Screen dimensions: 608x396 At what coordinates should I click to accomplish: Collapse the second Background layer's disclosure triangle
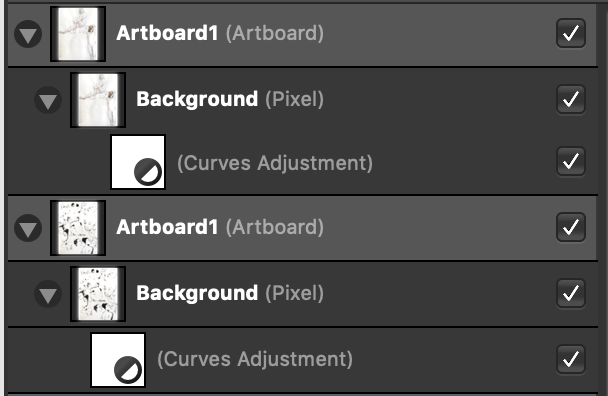48,294
